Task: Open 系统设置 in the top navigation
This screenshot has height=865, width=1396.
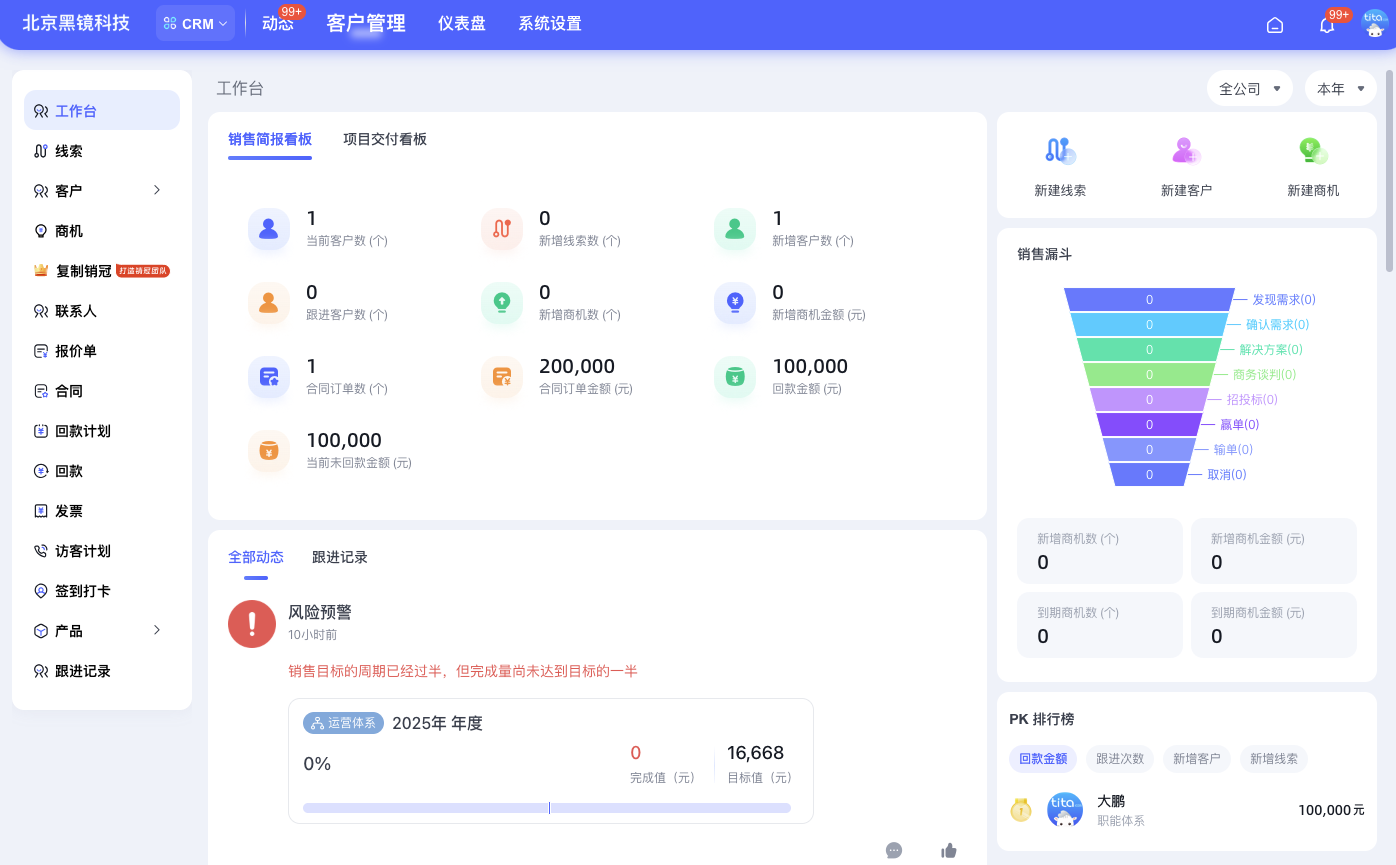Action: 548,23
